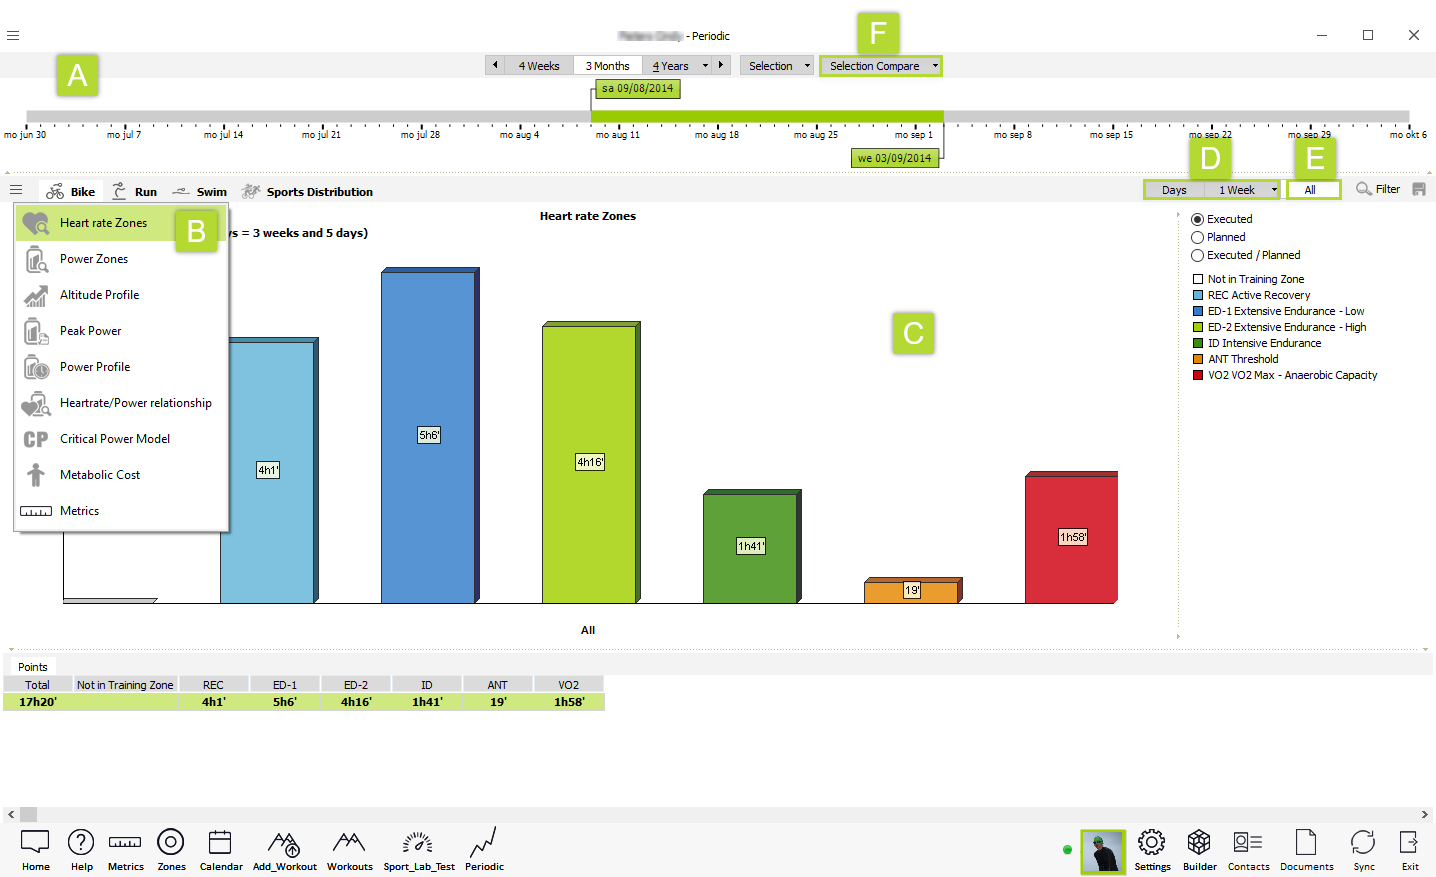Image resolution: width=1436 pixels, height=877 pixels.
Task: Click the red VO2 Max legend swatch
Action: tap(1198, 376)
